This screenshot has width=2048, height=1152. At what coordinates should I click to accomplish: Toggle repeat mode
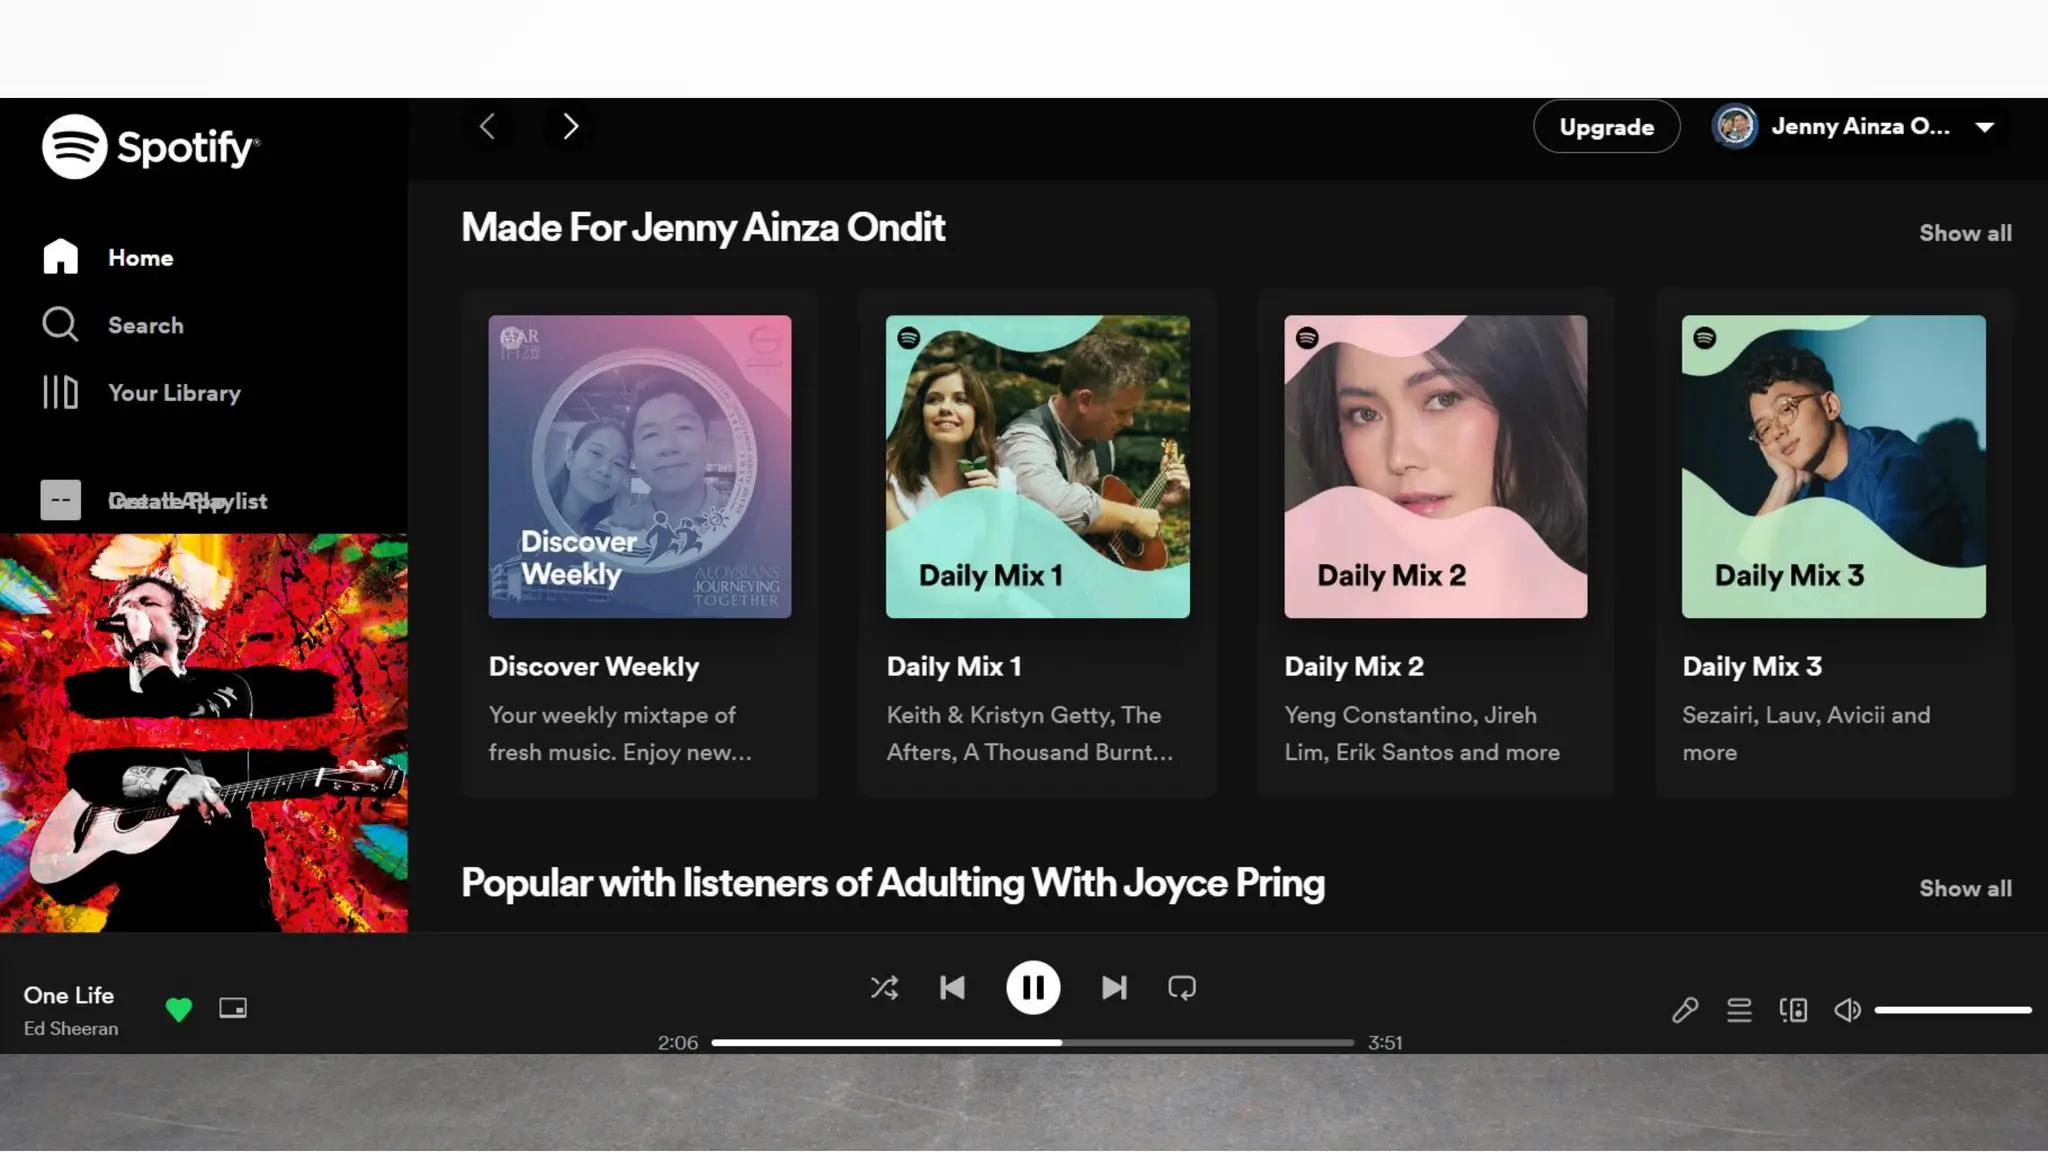[x=1182, y=988]
